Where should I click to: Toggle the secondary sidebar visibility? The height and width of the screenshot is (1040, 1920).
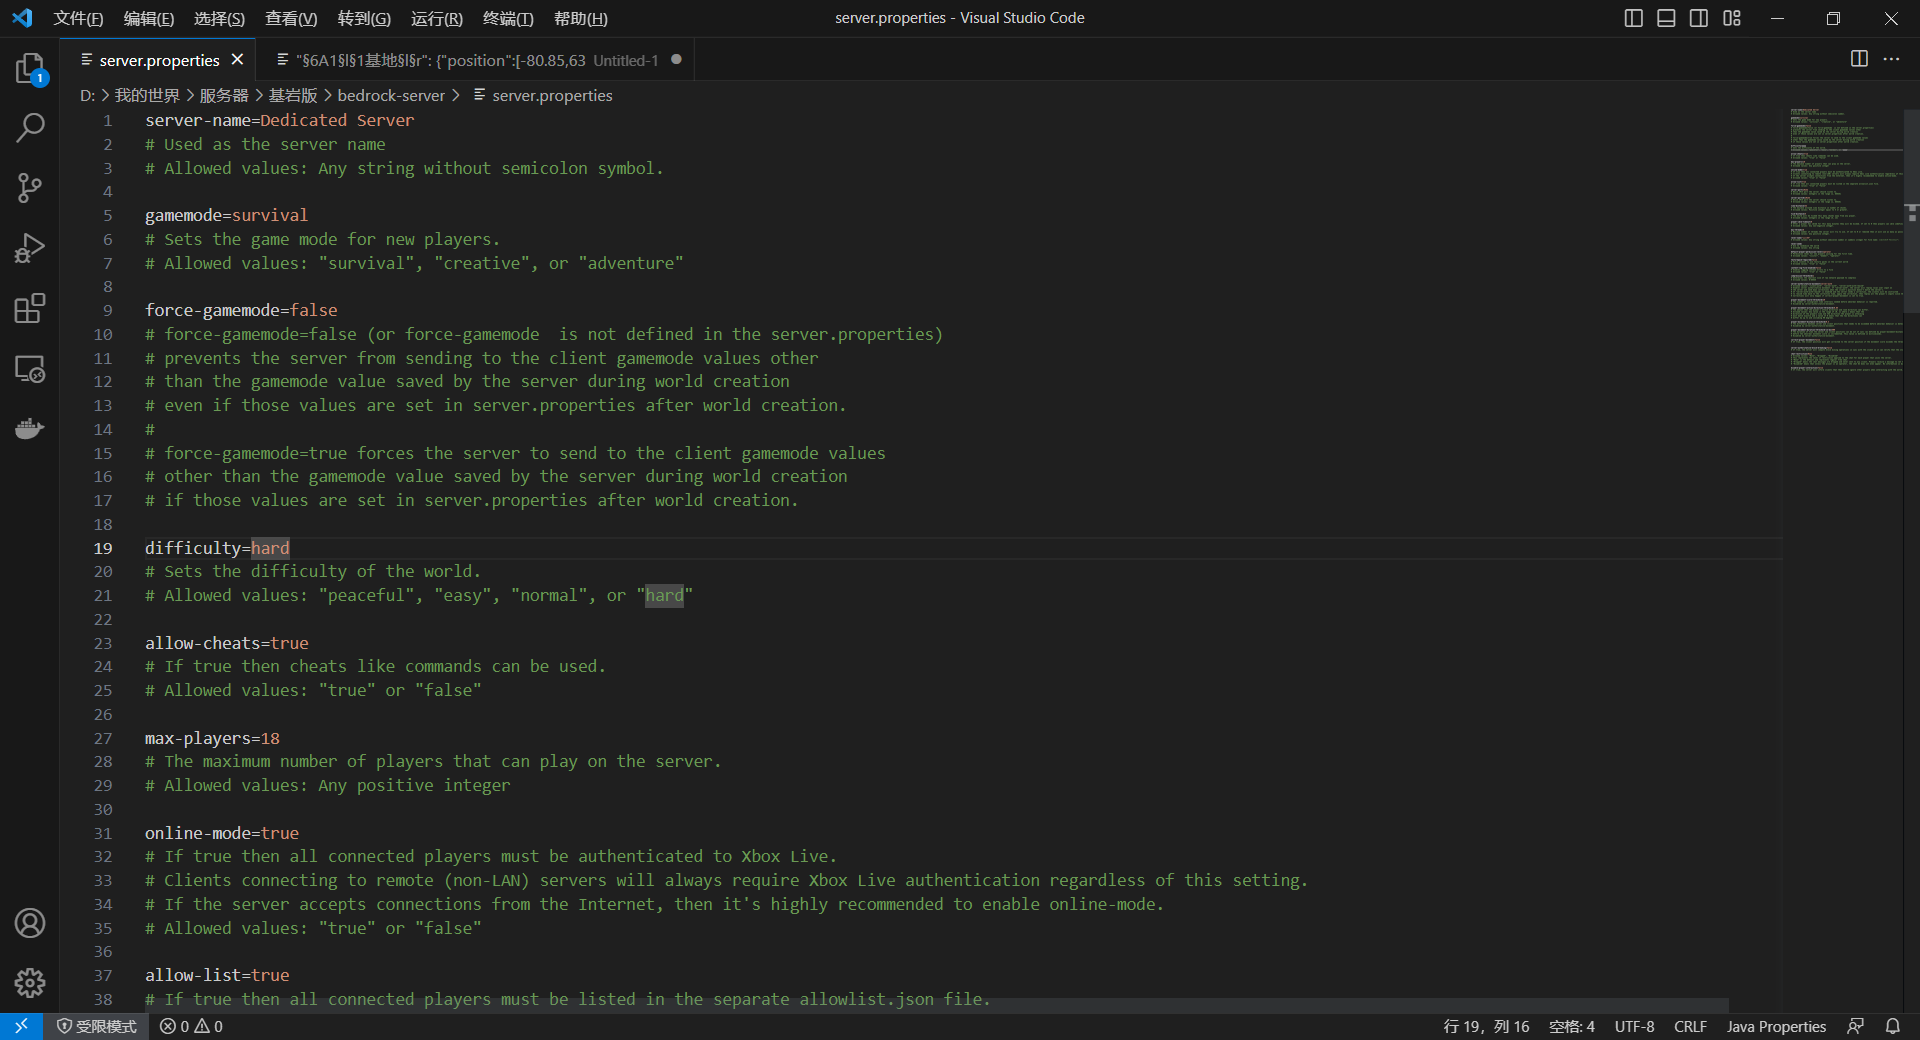[1699, 17]
